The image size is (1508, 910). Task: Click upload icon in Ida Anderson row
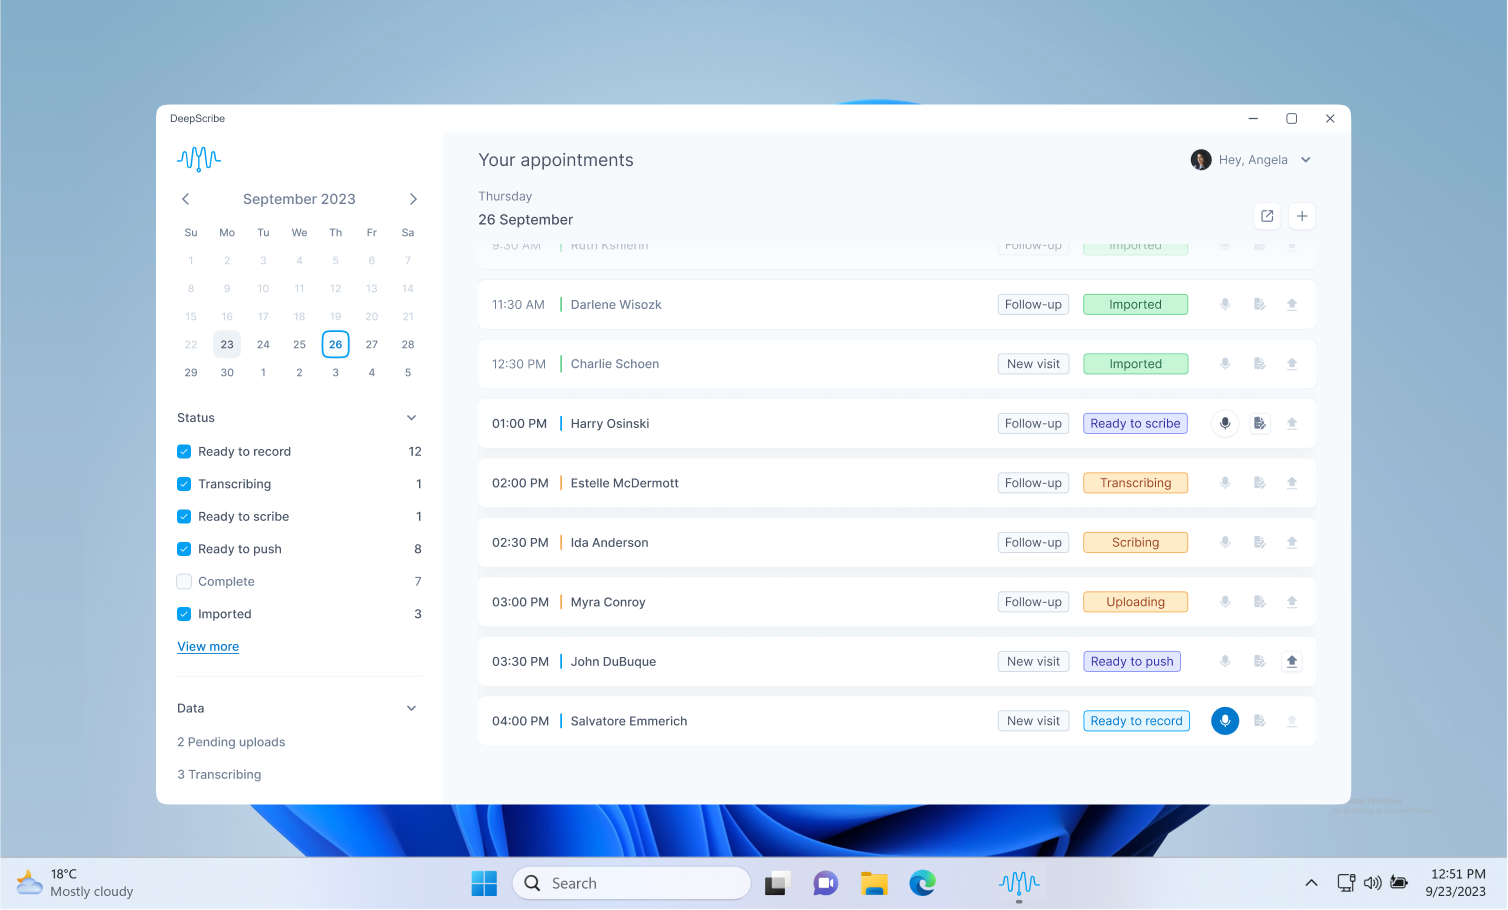[1292, 543]
